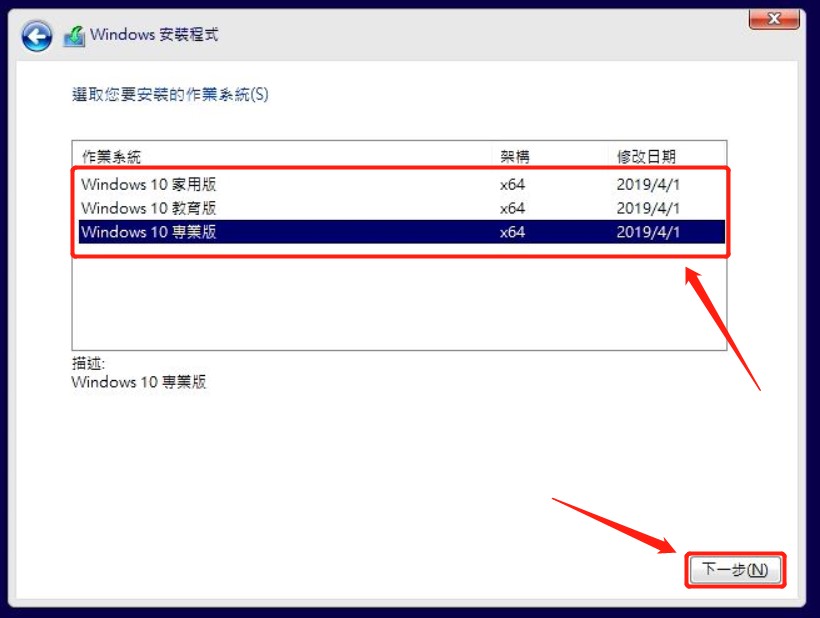
Task: Click the 2019/4/1 date of highlighted 專業版 row
Action: [x=648, y=232]
